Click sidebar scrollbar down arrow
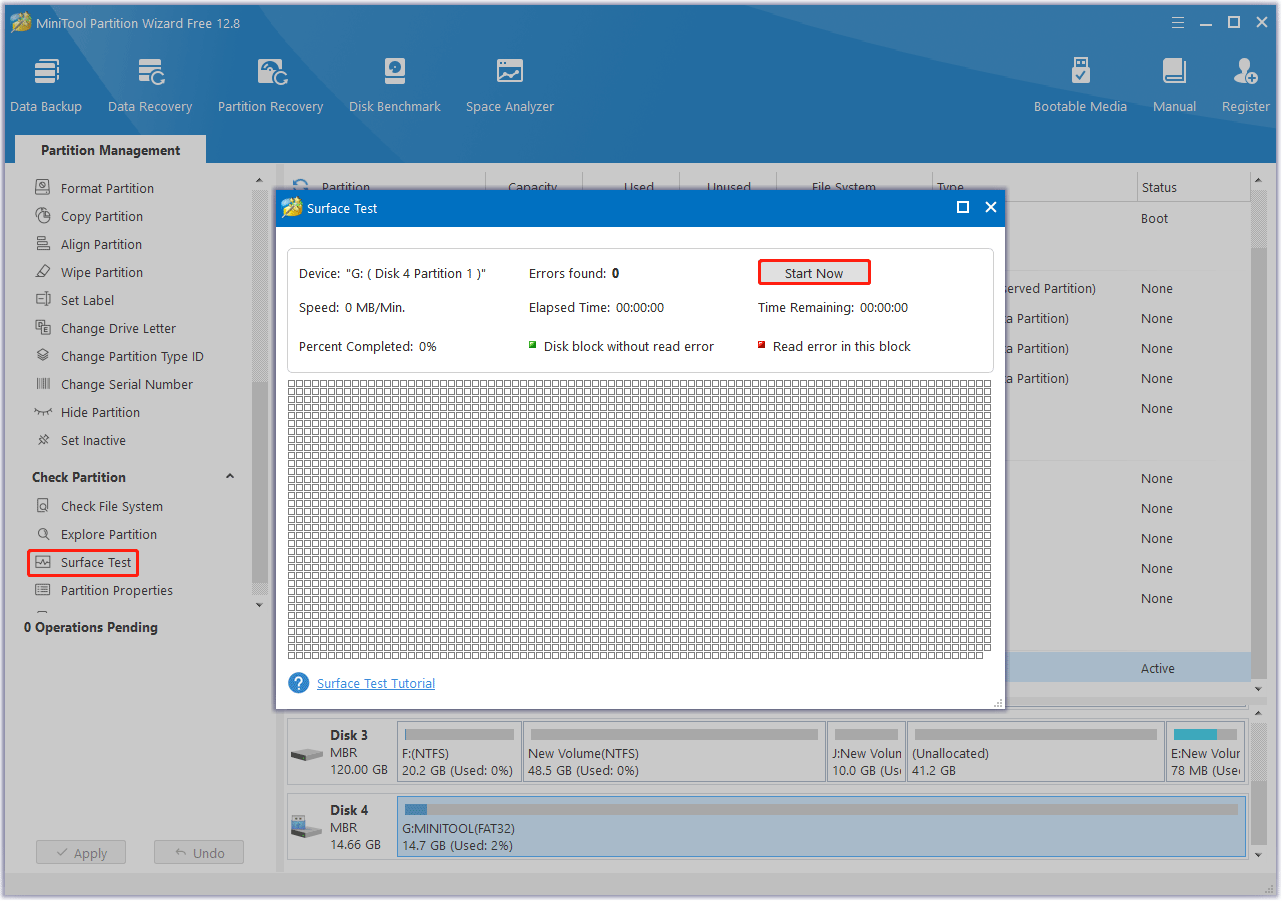1282x901 pixels. click(260, 604)
